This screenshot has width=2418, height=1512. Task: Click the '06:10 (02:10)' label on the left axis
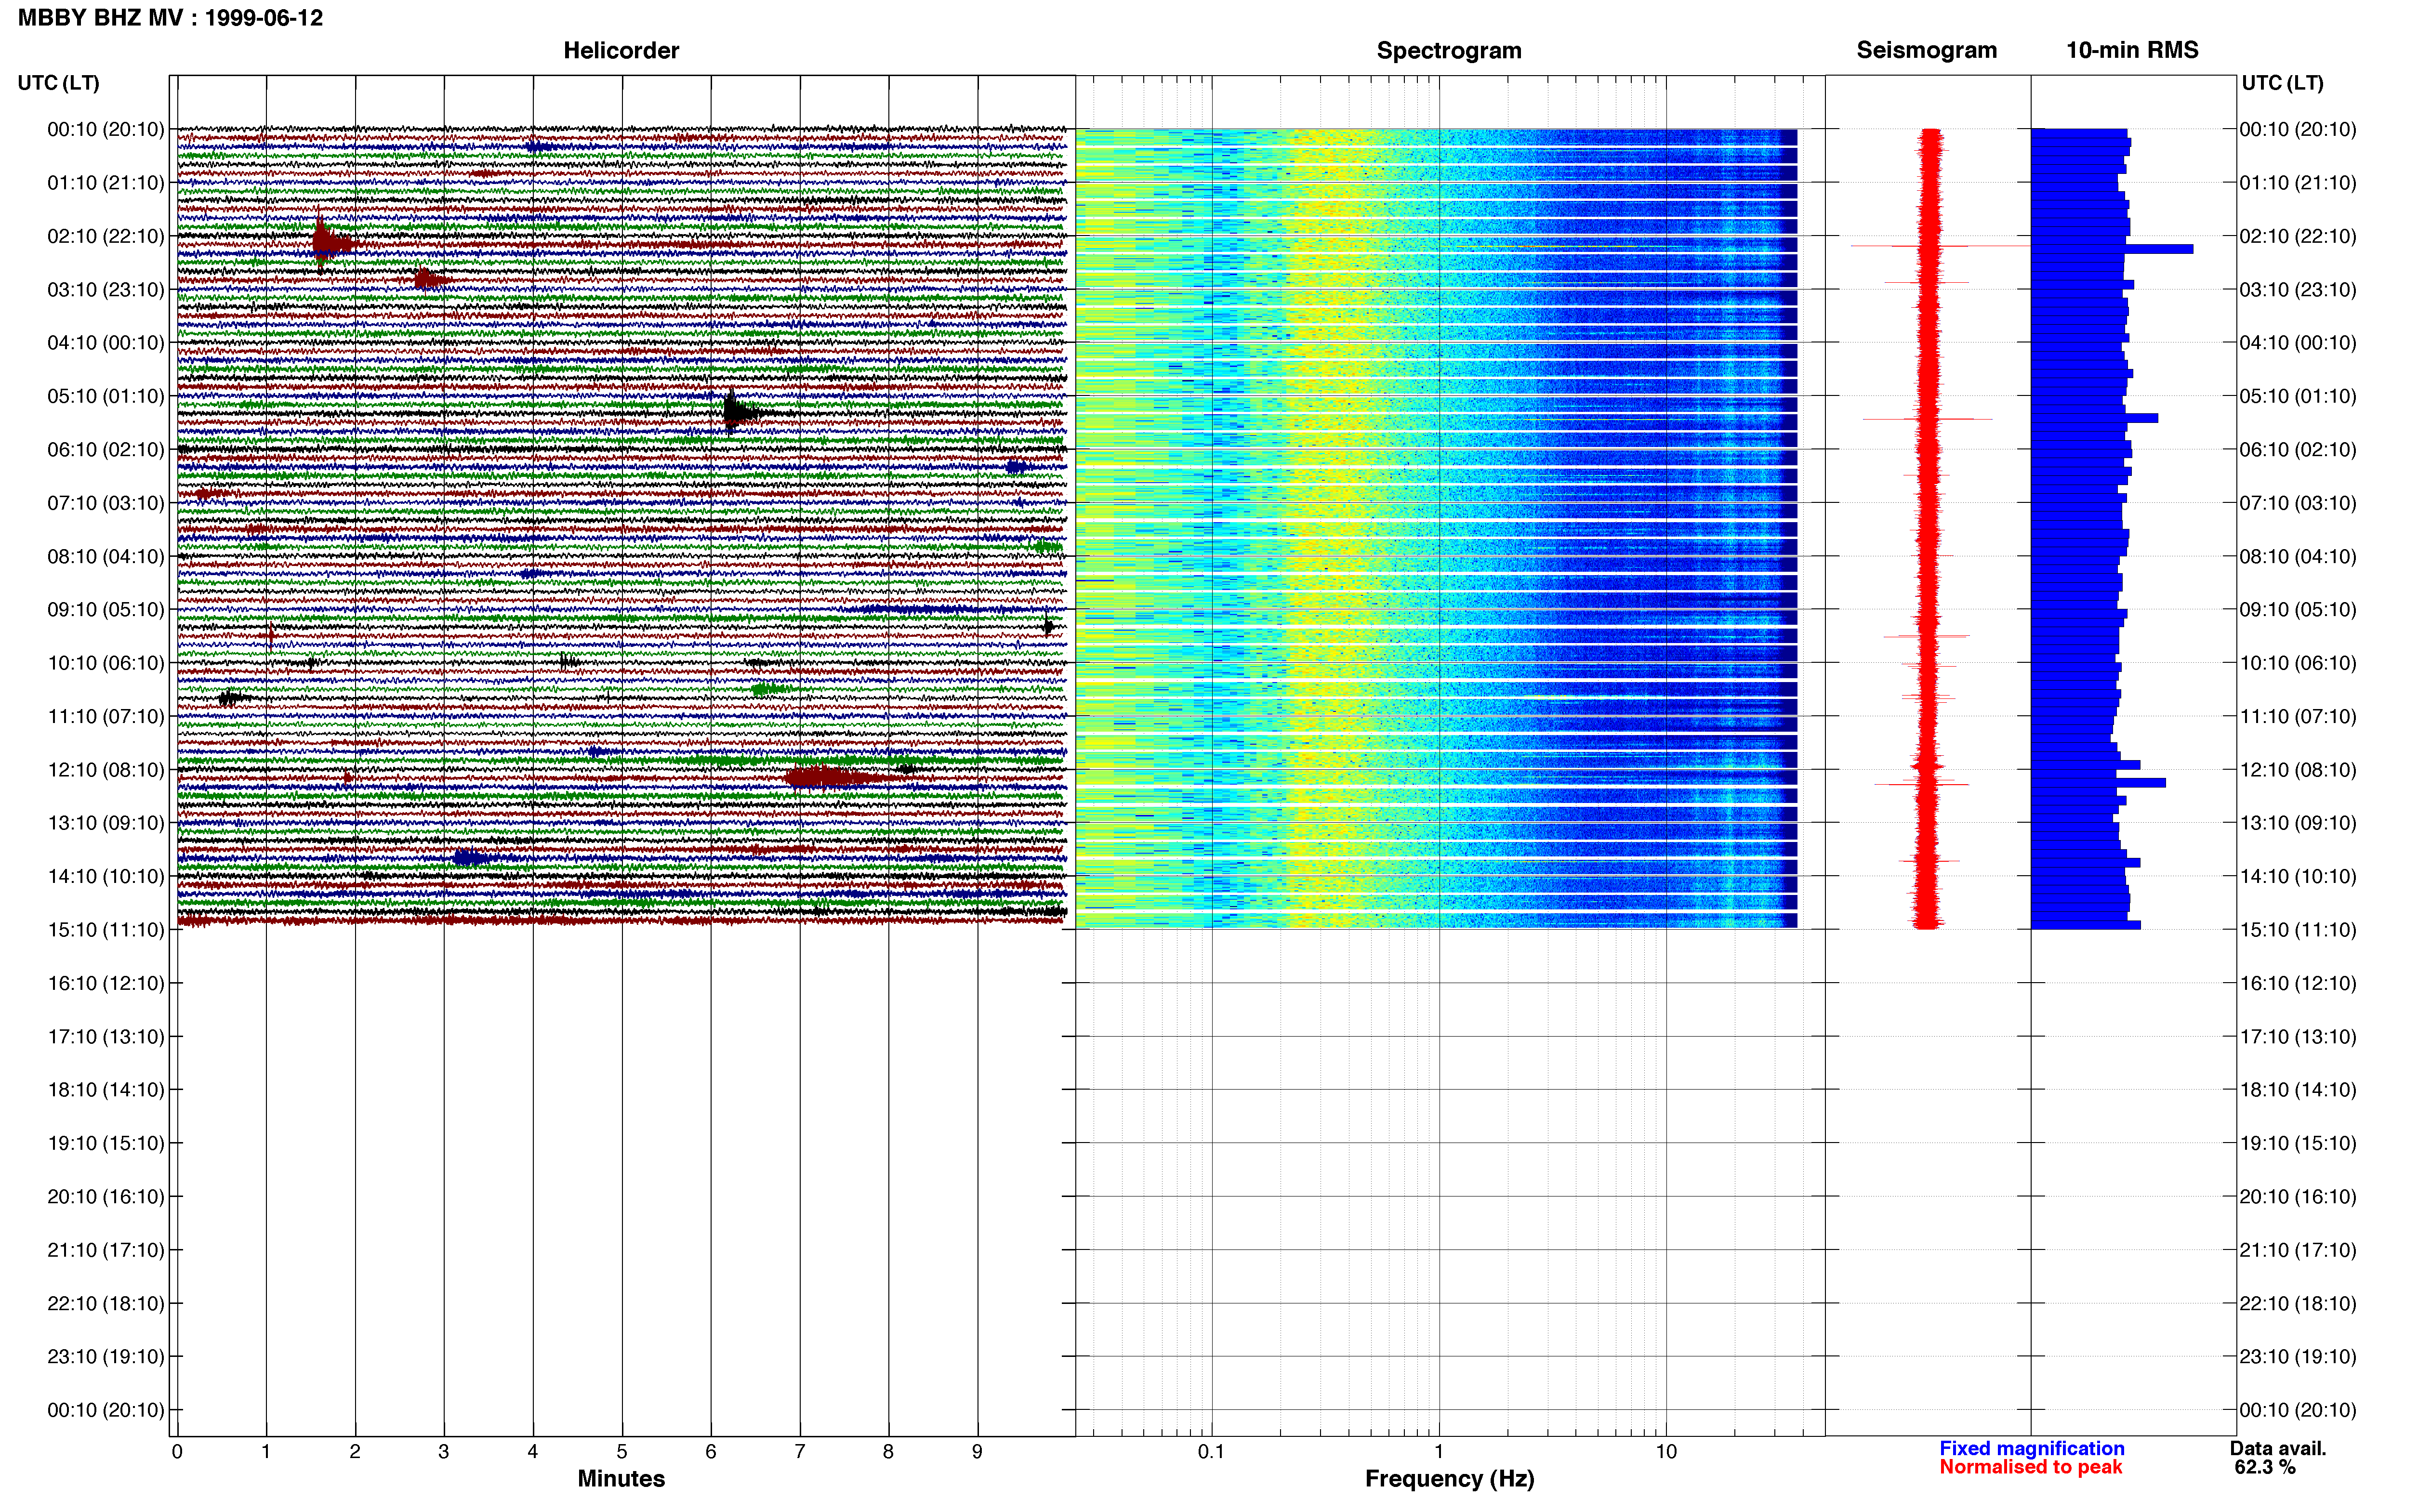tap(106, 450)
